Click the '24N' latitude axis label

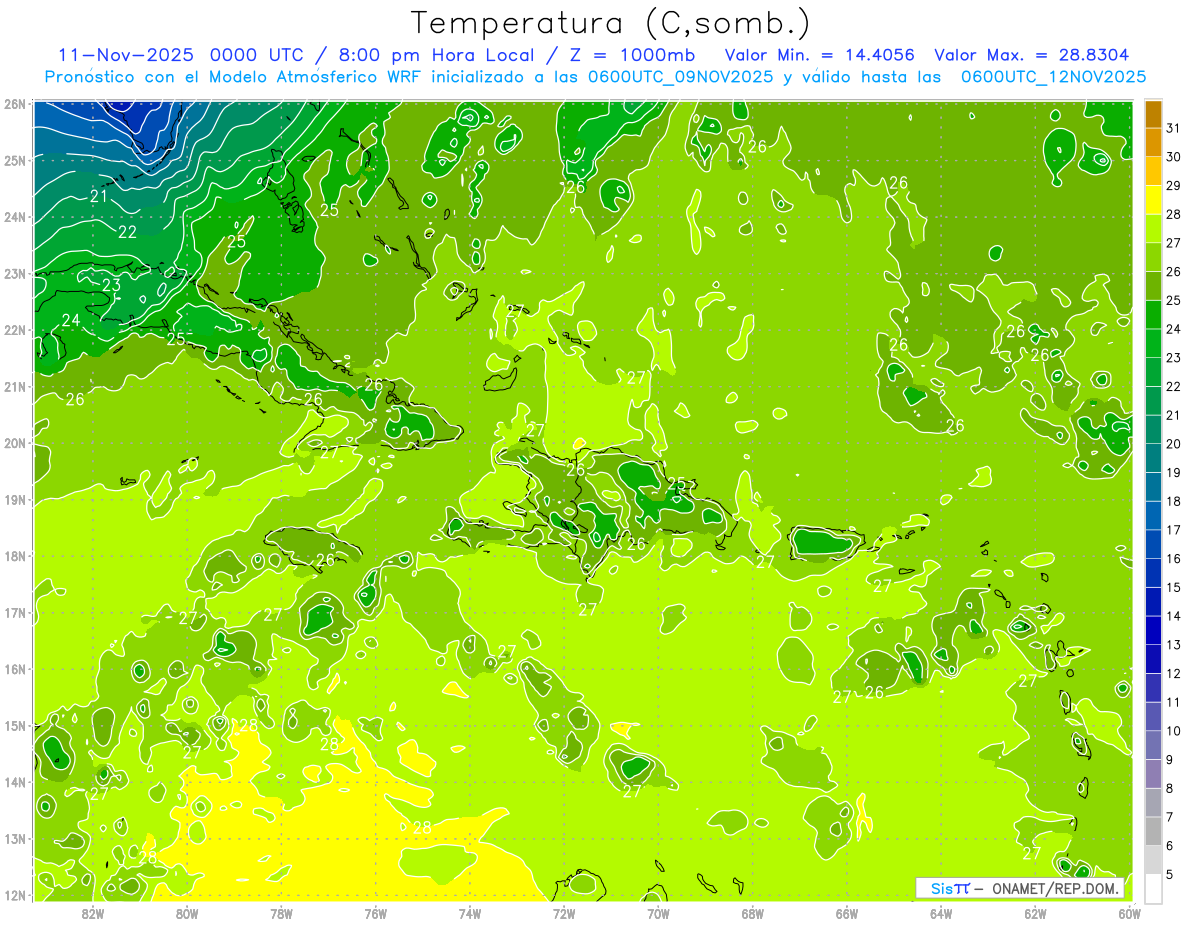(15, 217)
